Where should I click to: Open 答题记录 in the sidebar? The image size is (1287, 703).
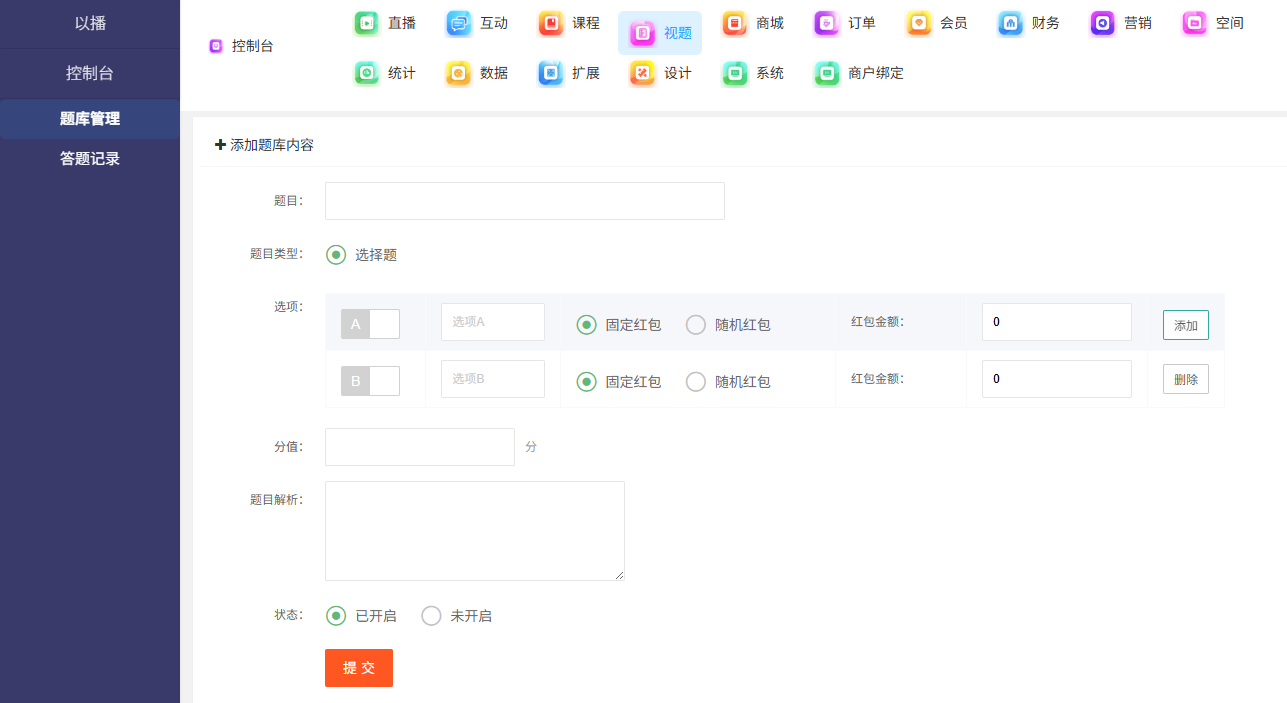90,158
